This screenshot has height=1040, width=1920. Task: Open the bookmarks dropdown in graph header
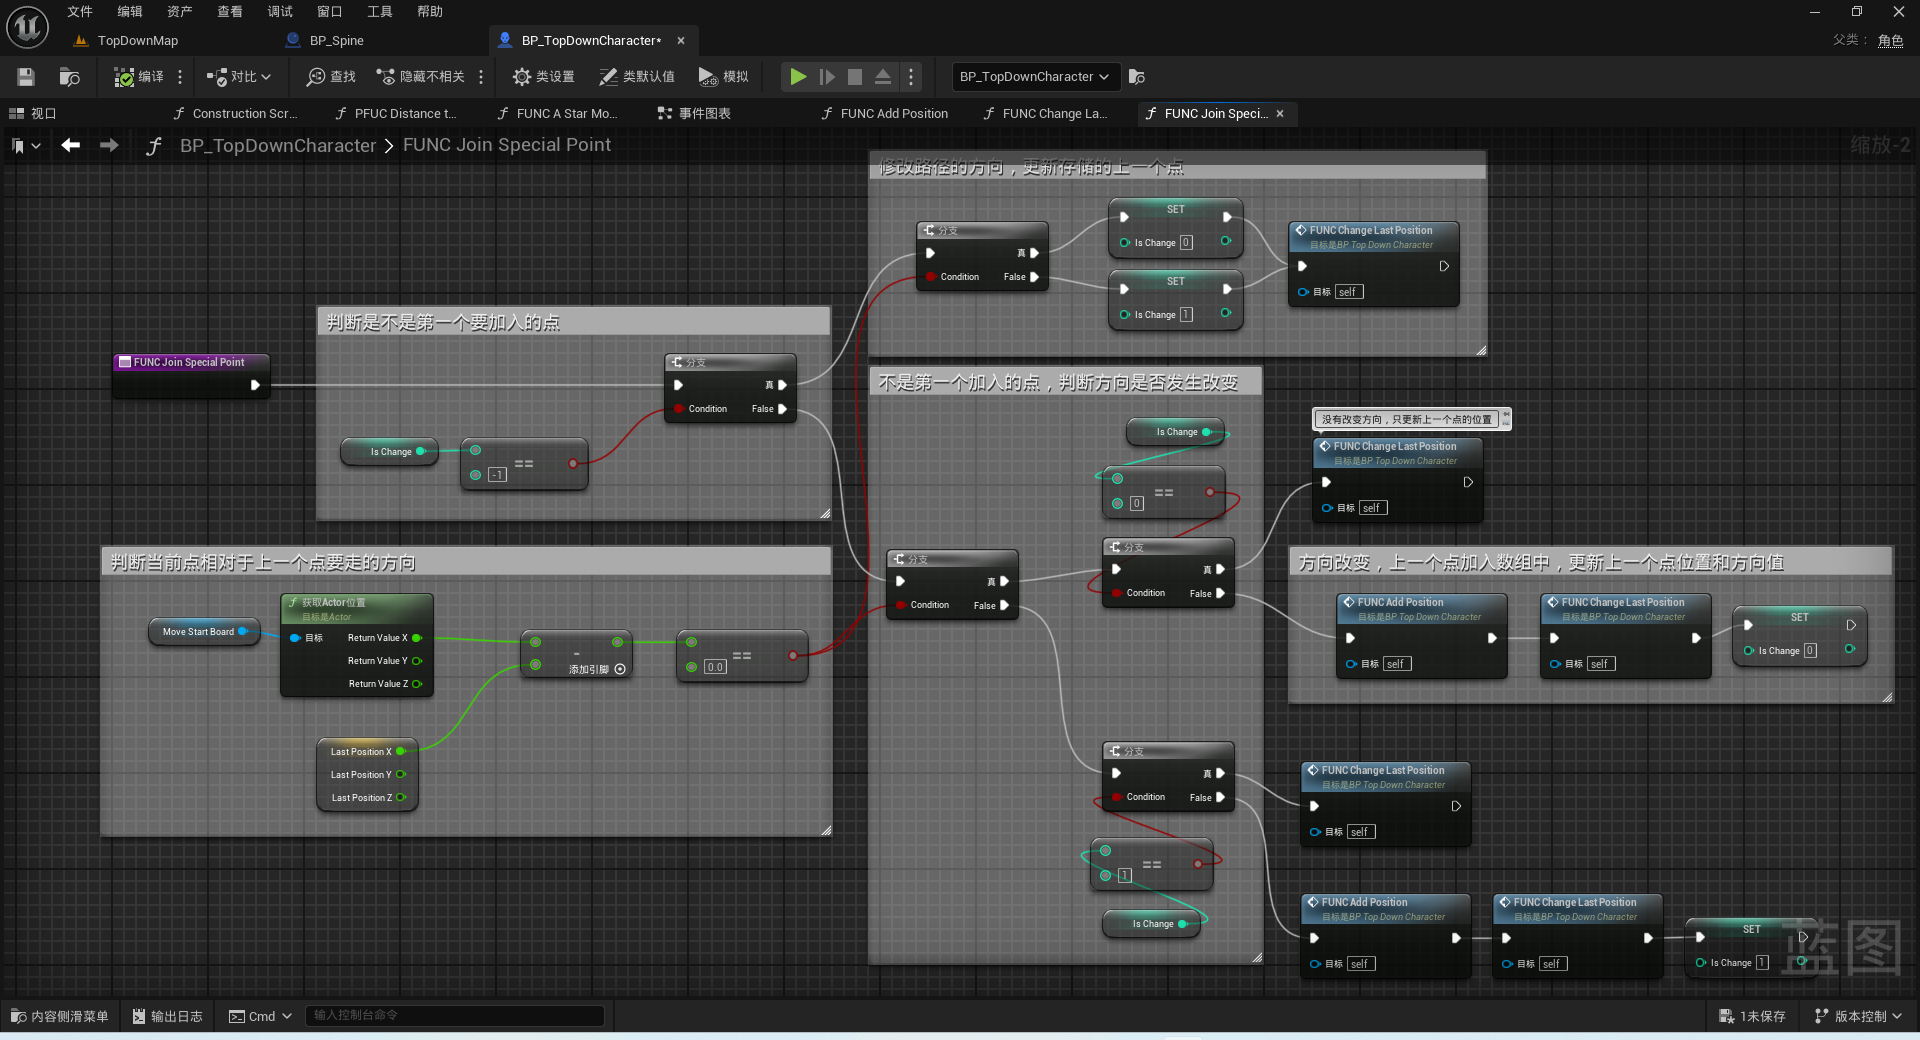(x=26, y=146)
